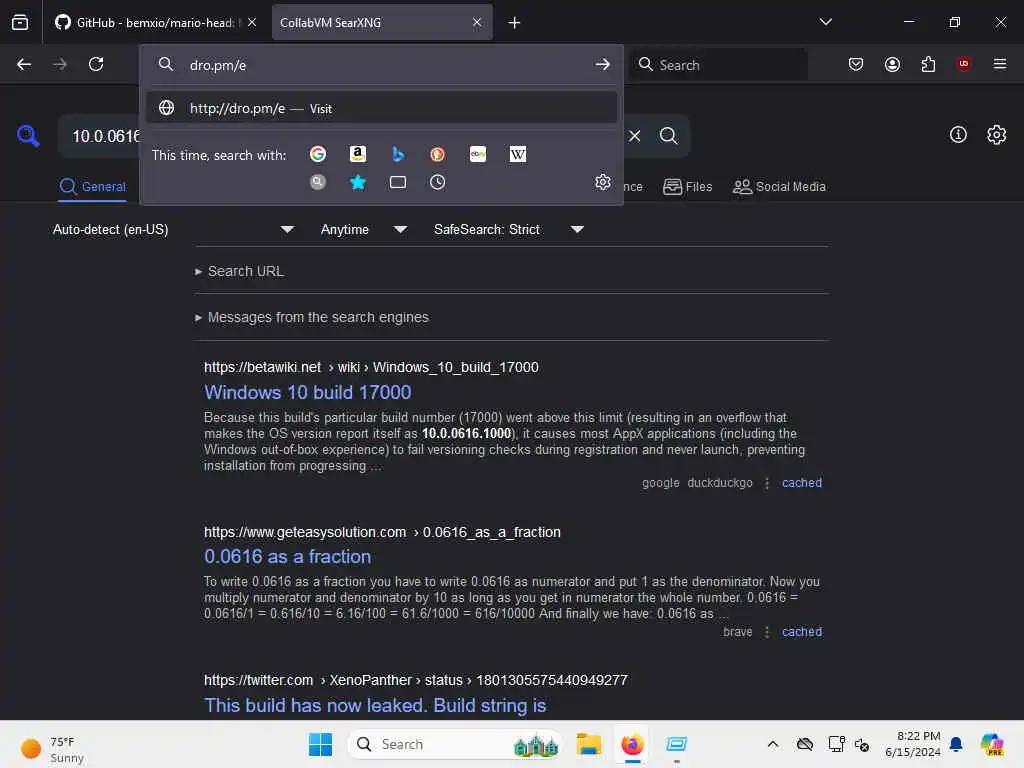
Task: Open more options dots for google duckduckgo
Action: pos(767,483)
